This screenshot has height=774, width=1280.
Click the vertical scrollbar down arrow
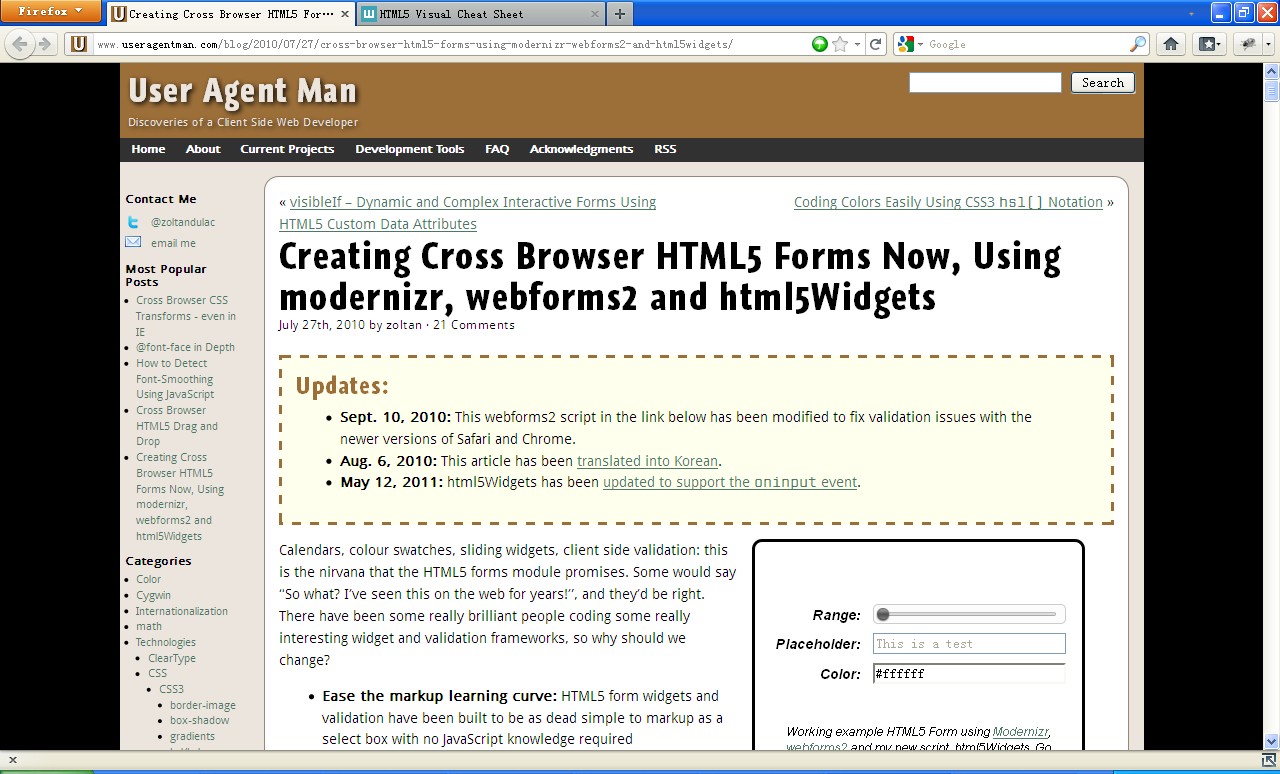point(1271,742)
